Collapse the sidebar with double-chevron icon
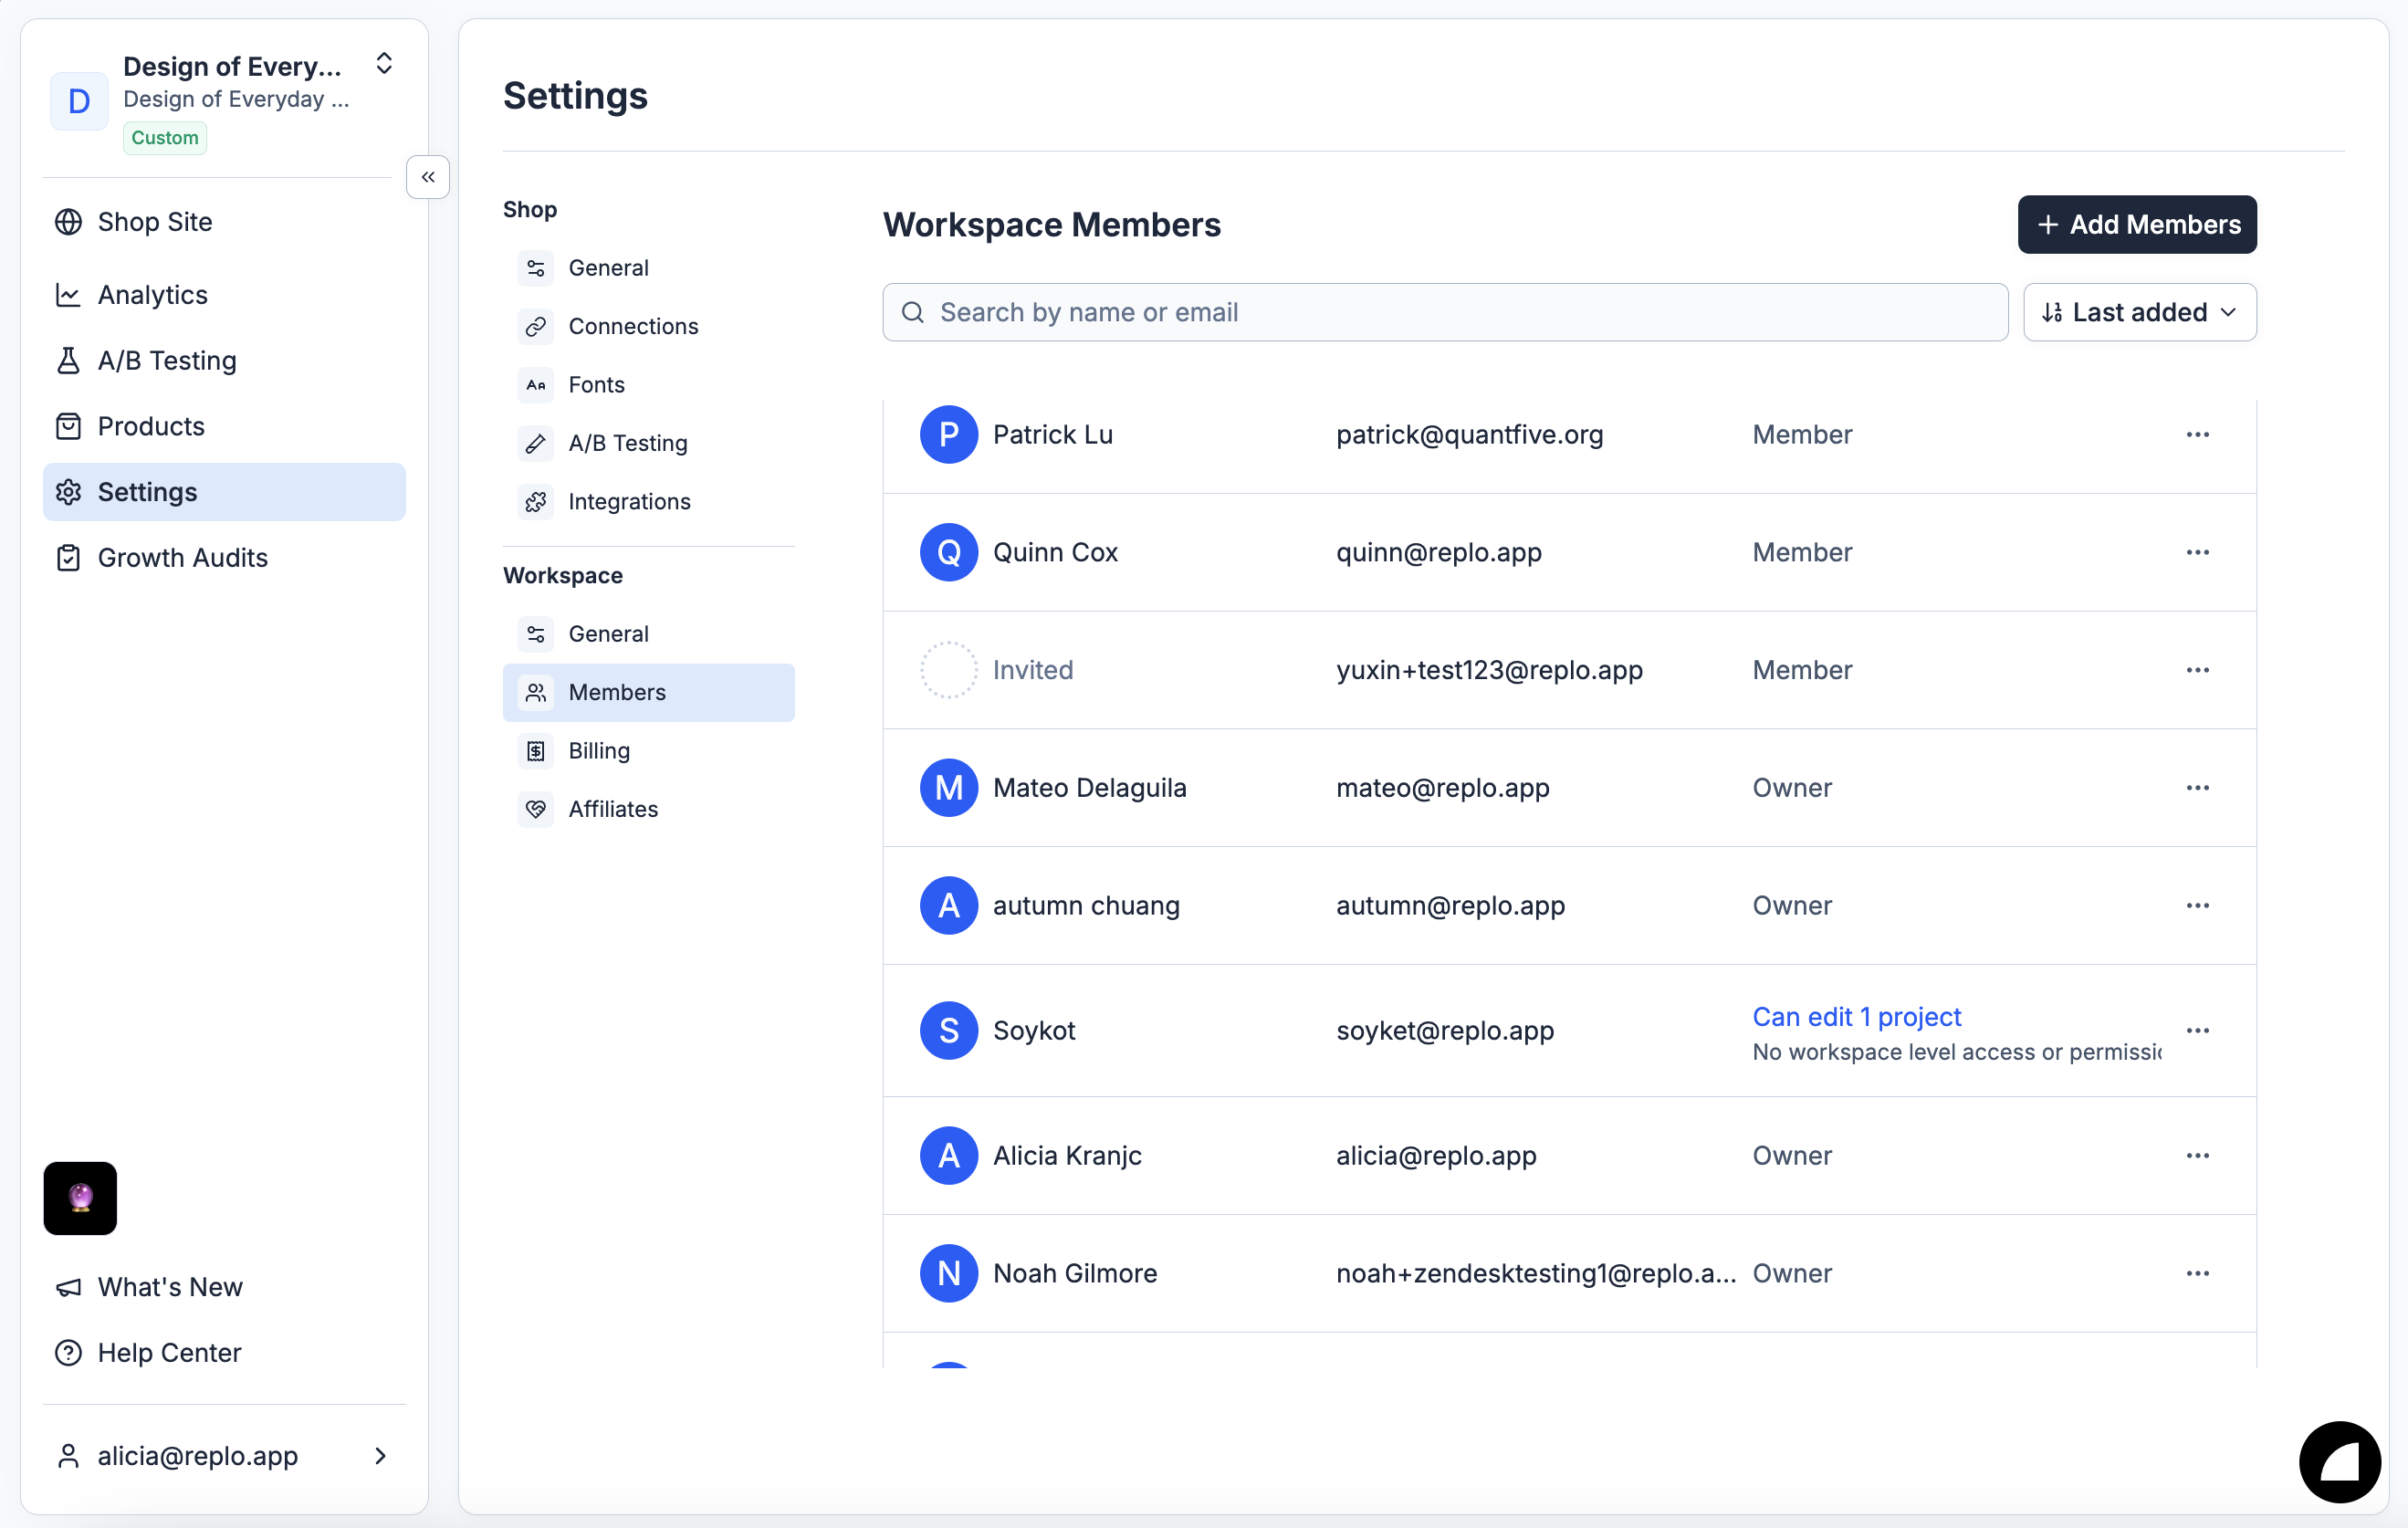This screenshot has height=1528, width=2408. point(428,177)
